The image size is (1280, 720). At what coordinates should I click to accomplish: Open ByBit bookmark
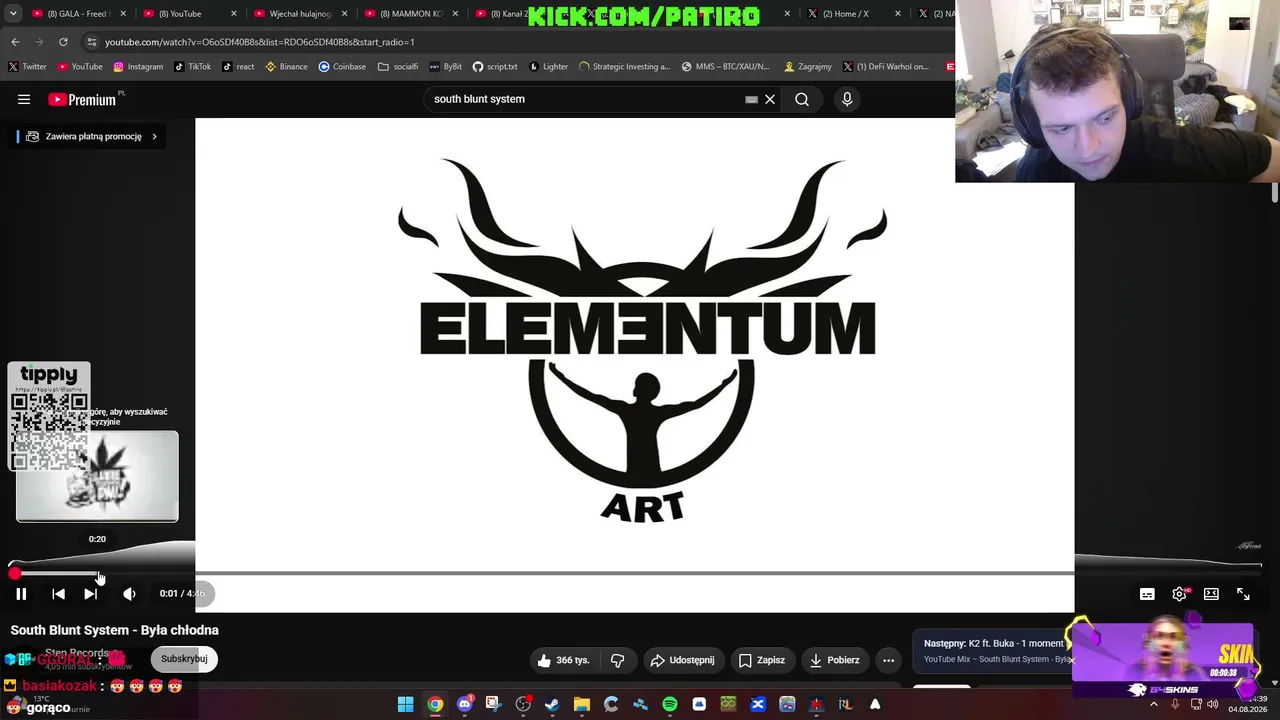point(446,67)
